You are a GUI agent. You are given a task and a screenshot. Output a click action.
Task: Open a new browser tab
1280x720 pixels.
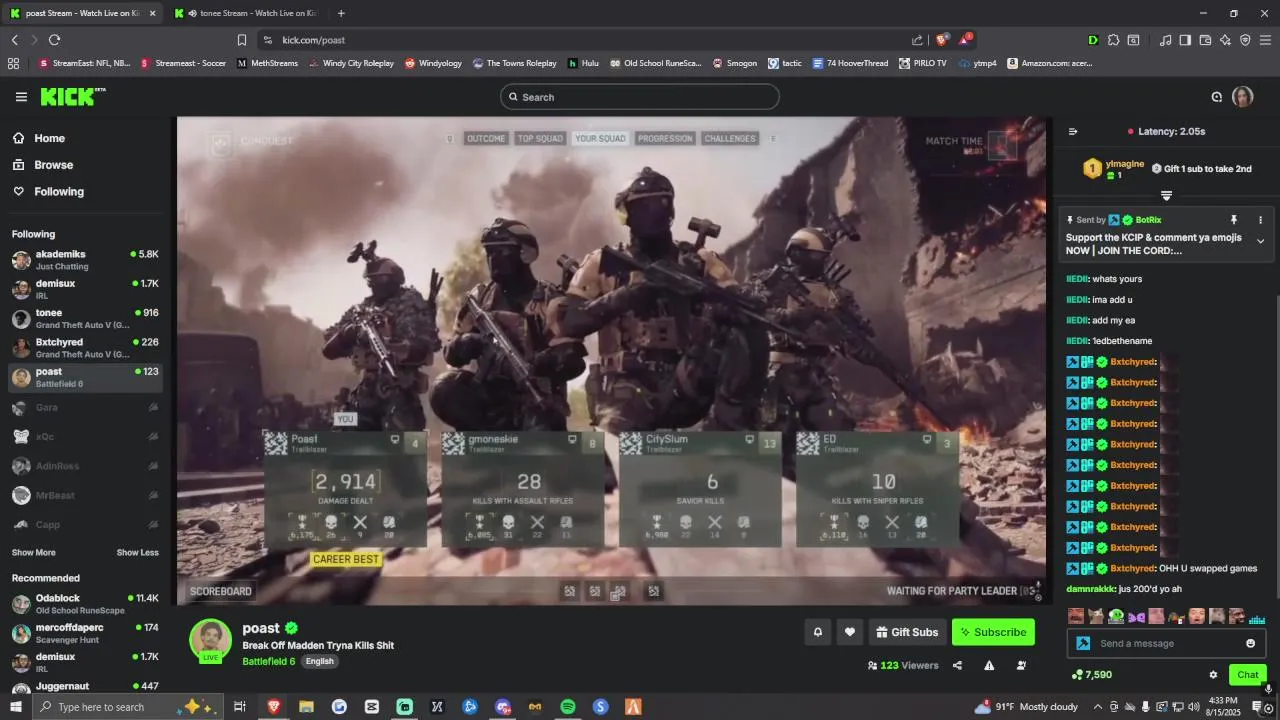point(341,13)
